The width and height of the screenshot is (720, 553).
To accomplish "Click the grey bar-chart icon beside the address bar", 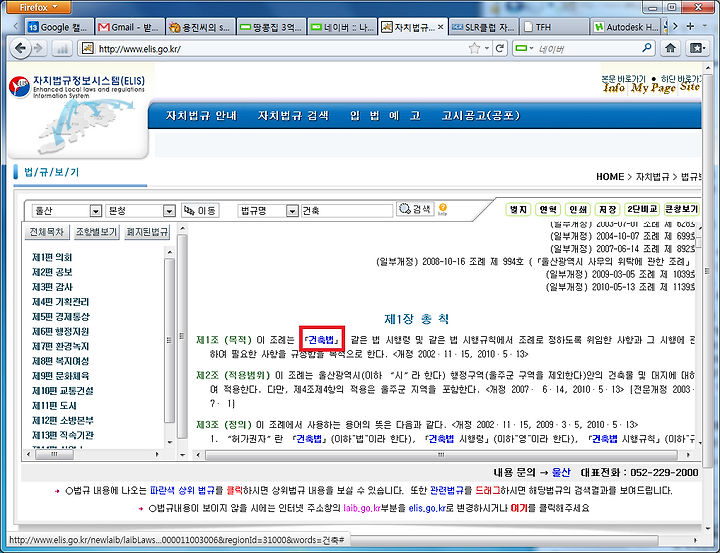I will [x=62, y=48].
